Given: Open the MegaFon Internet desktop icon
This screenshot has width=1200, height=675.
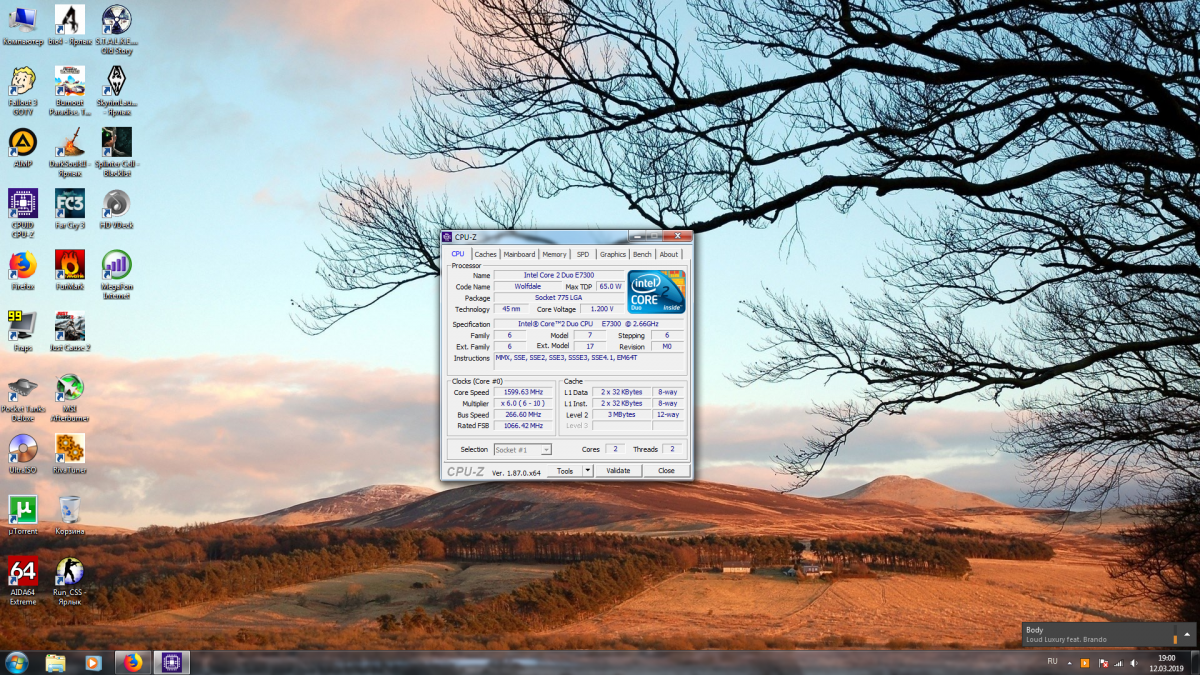Looking at the screenshot, I should pyautogui.click(x=117, y=275).
